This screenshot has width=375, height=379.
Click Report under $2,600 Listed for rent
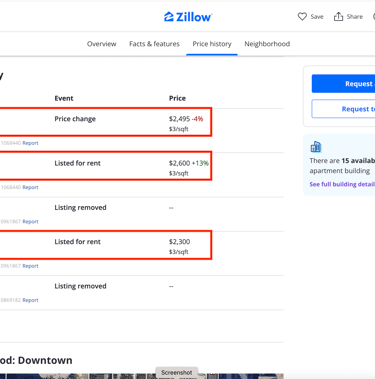pos(30,187)
